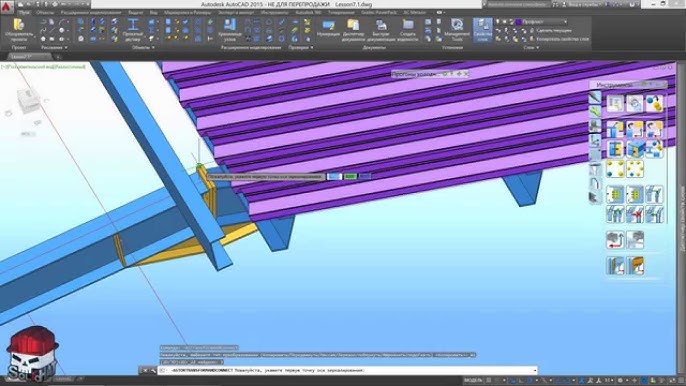
Task: Select the blue cube with yellow face palette icon
Action: pos(635,149)
